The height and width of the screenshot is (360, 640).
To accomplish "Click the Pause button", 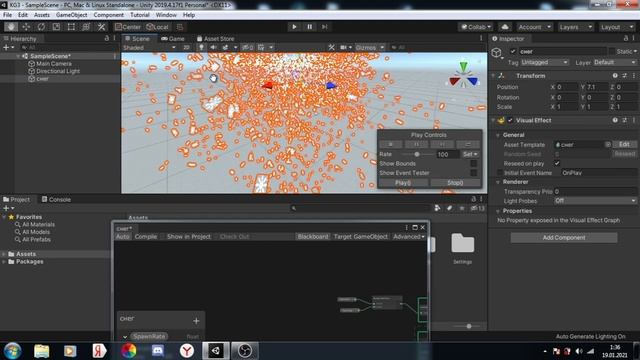I will point(309,27).
